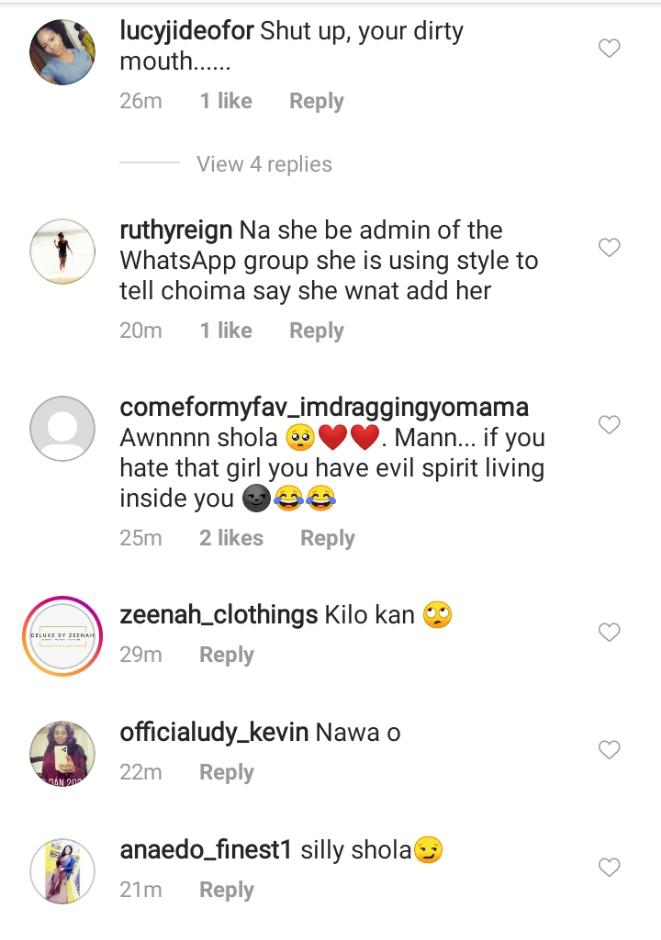Like lucyjideofor's comment with the heart
The height and width of the screenshot is (940, 661).
point(609,48)
